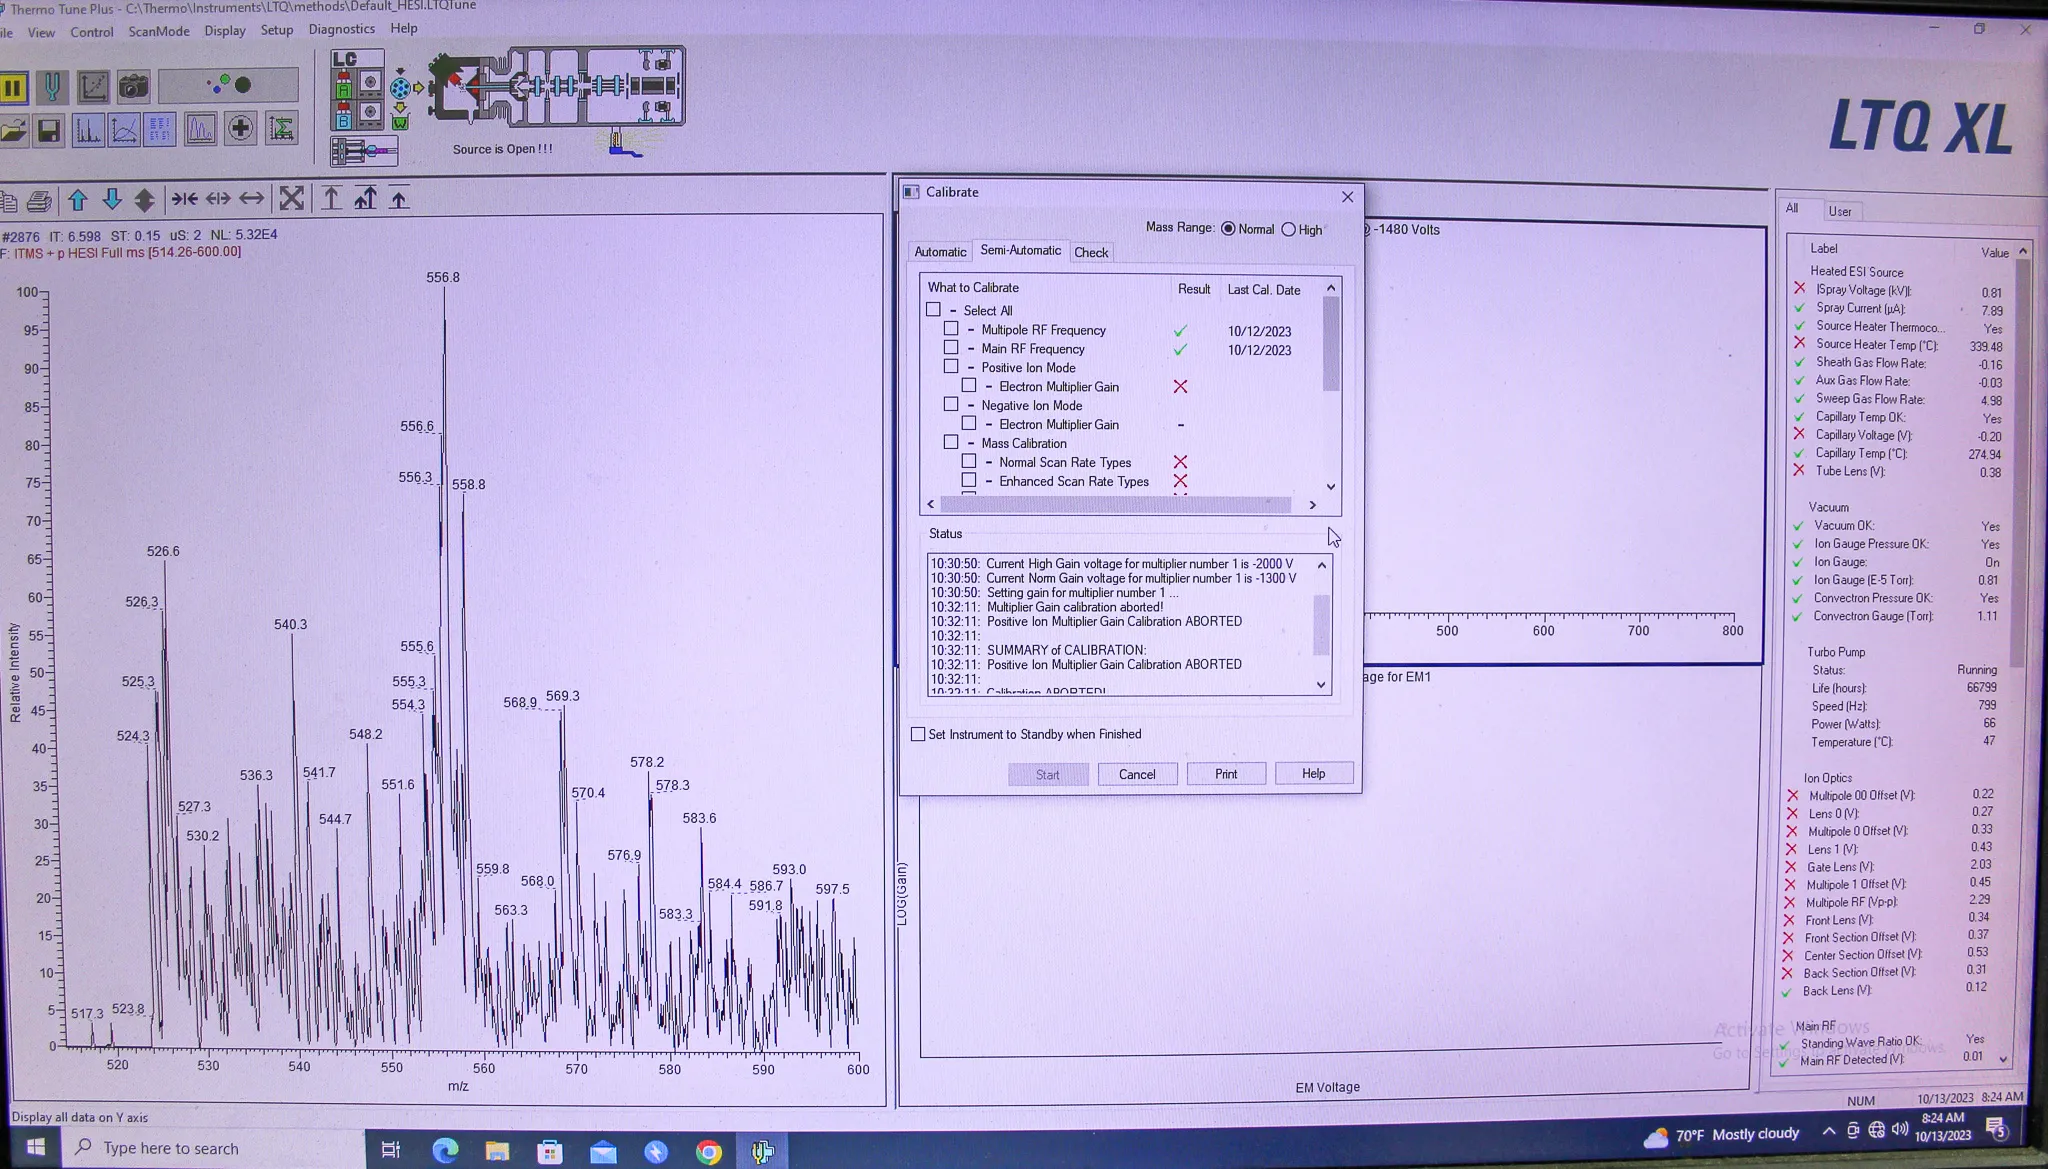This screenshot has height=1169, width=2048.
Task: Click the Start calibration button
Action: click(x=1047, y=772)
